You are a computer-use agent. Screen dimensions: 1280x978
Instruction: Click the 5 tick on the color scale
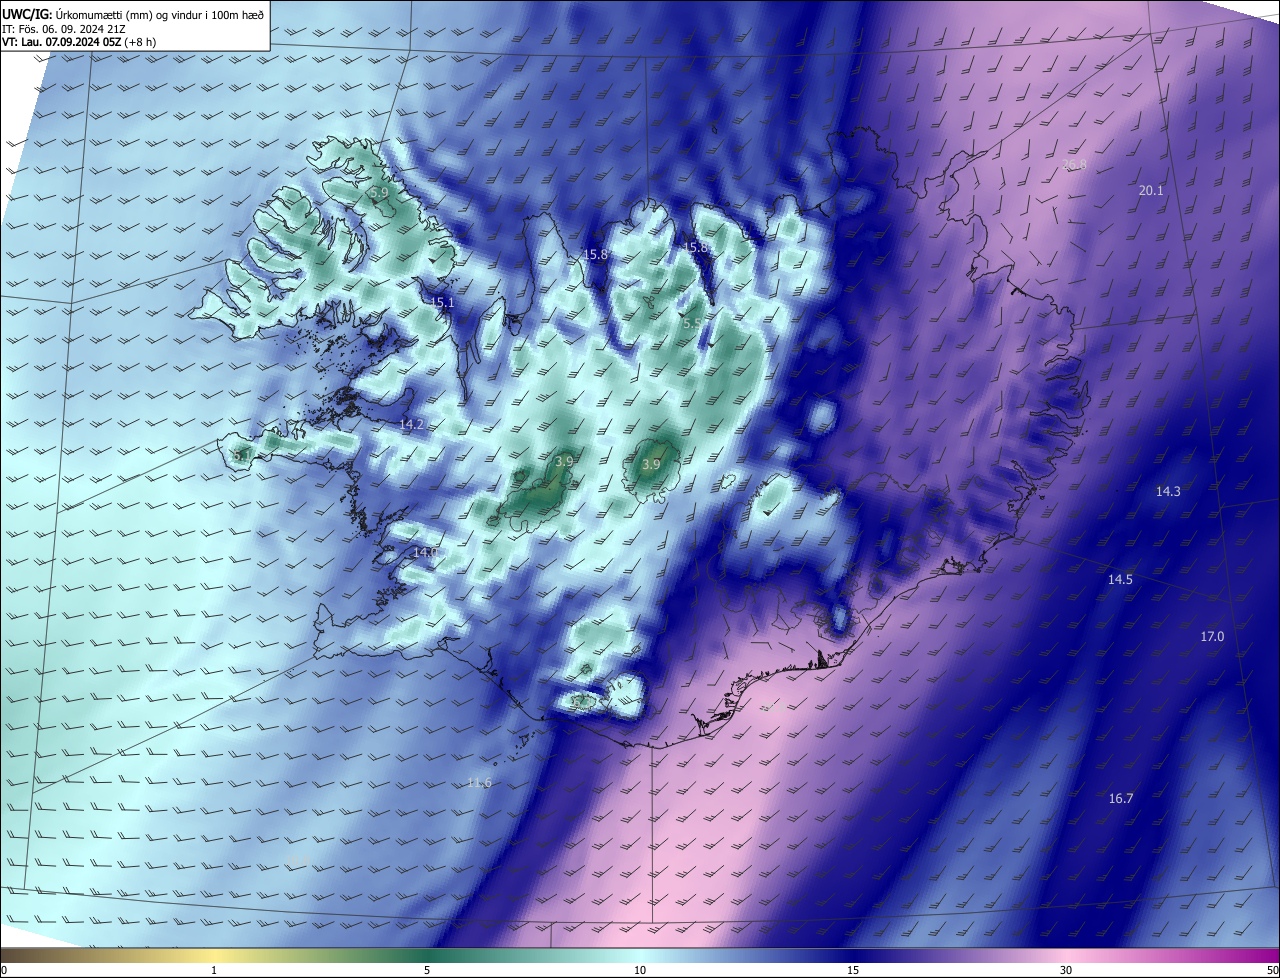coord(427,970)
